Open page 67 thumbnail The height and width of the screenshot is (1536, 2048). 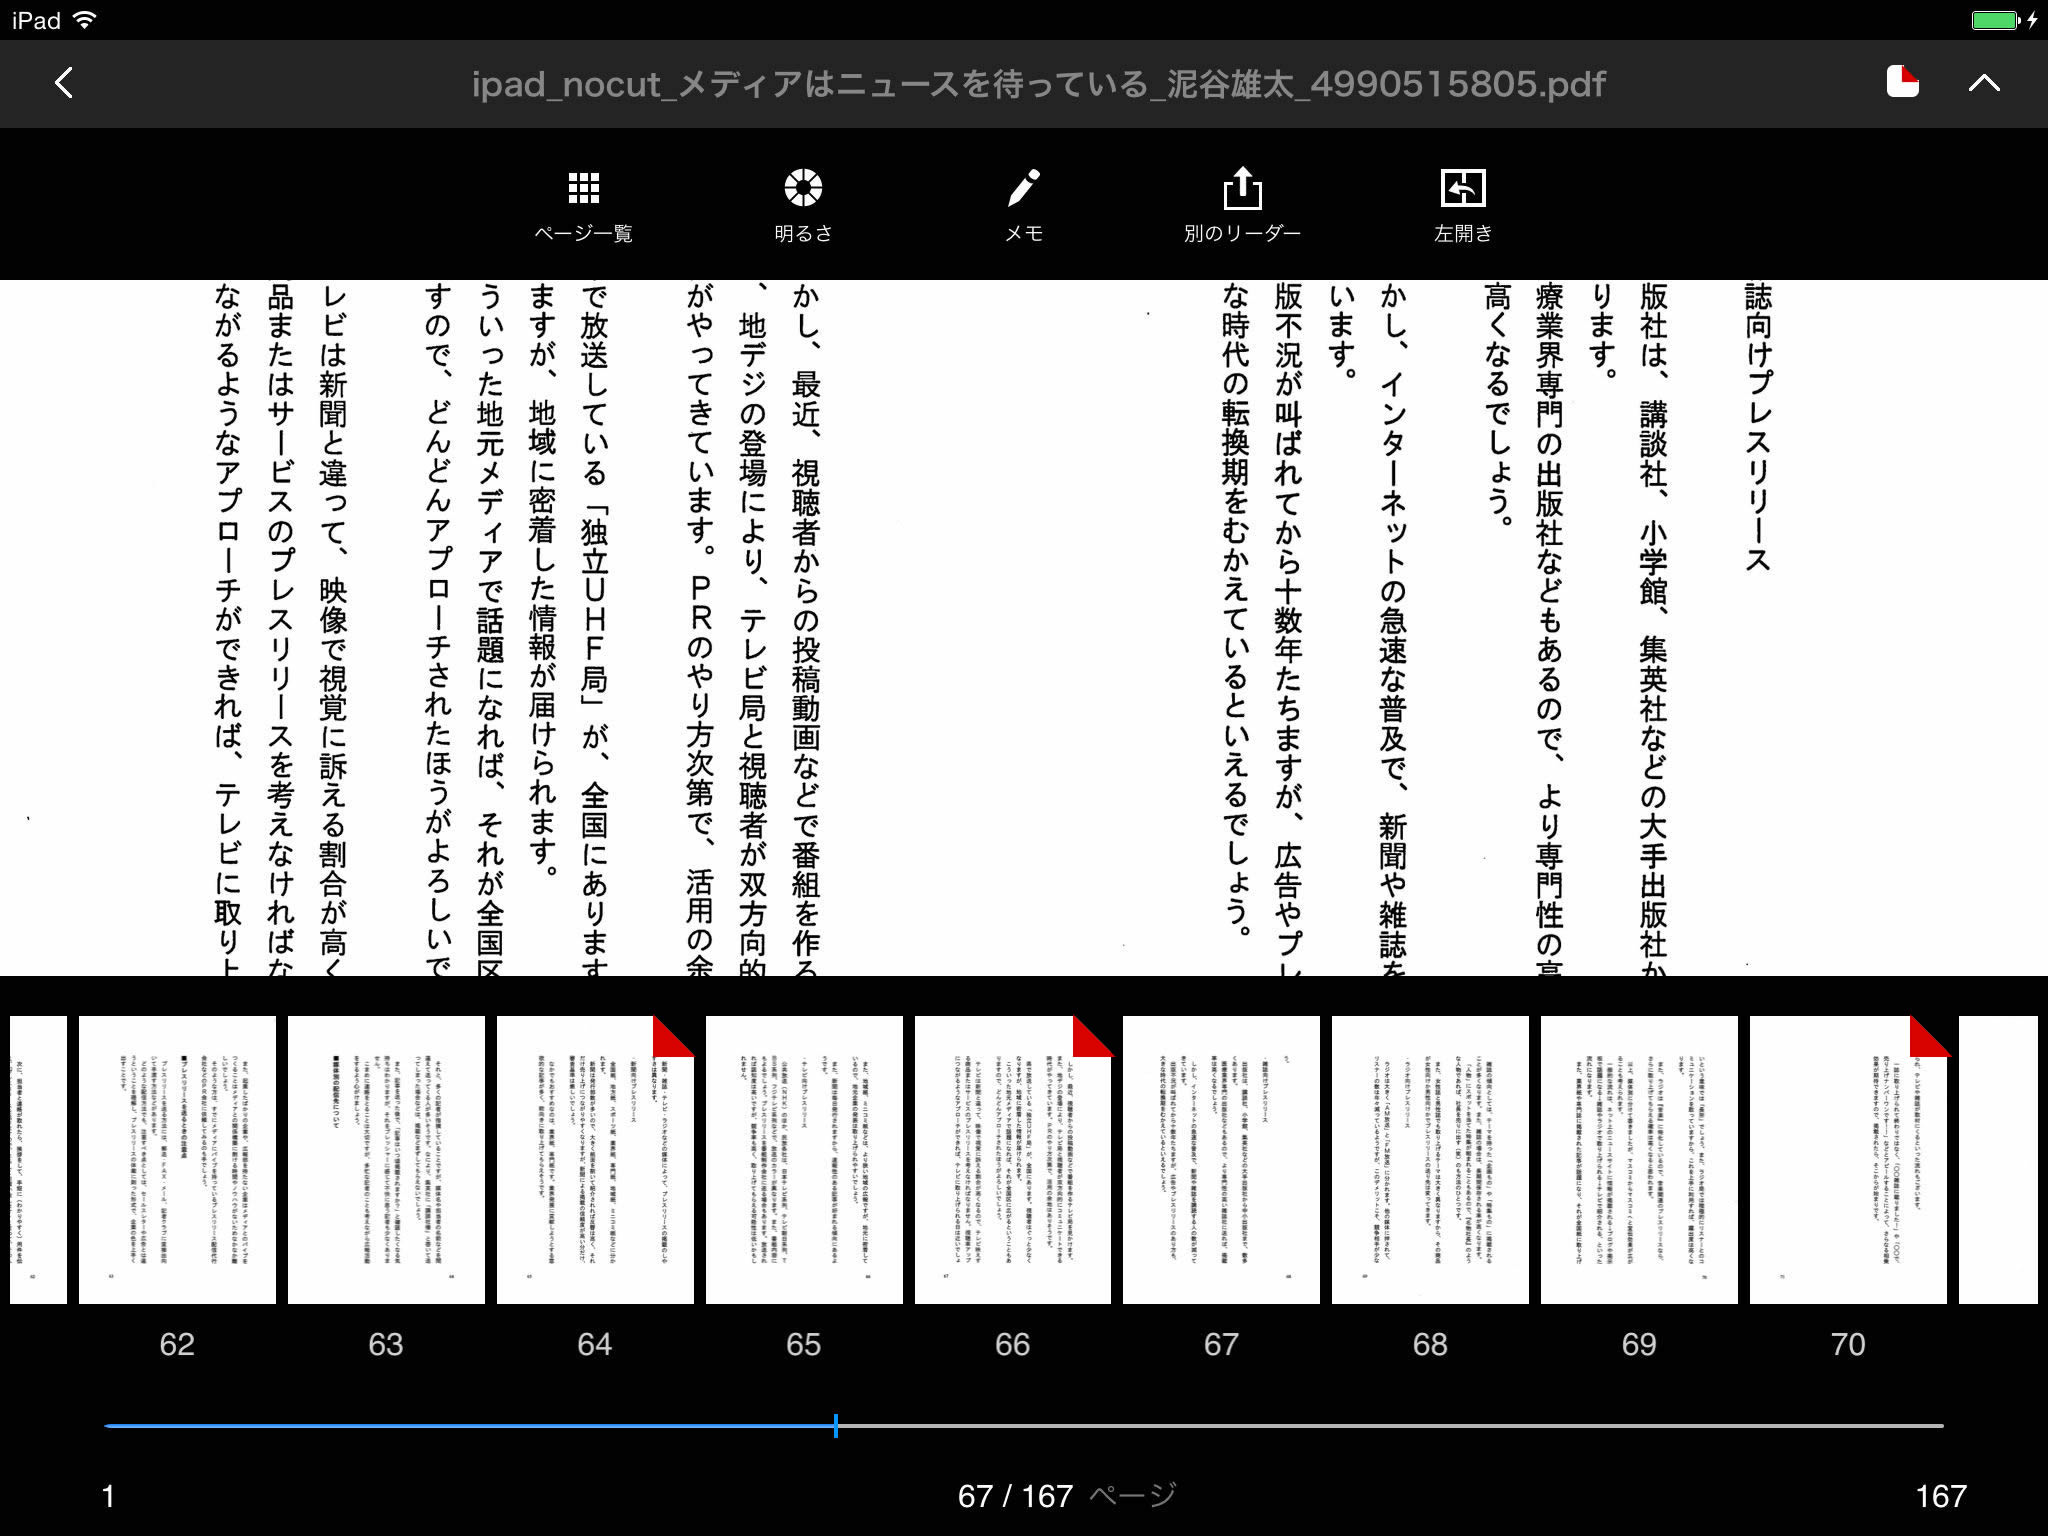1221,1160
